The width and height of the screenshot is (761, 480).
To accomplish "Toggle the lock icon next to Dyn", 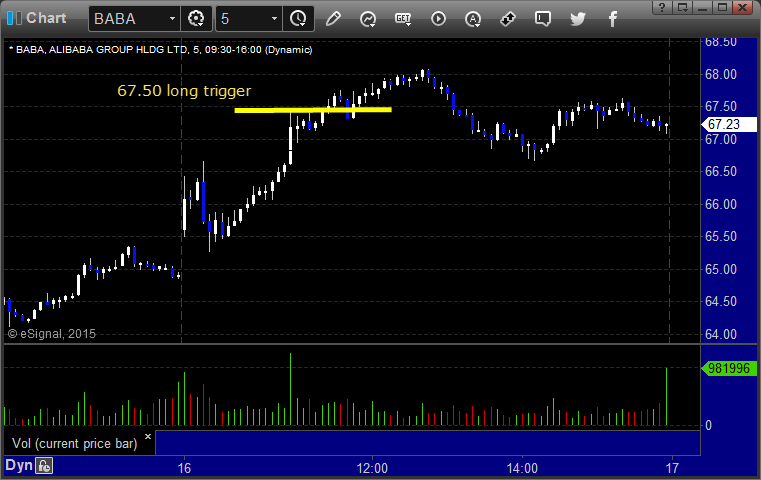I will (x=44, y=466).
